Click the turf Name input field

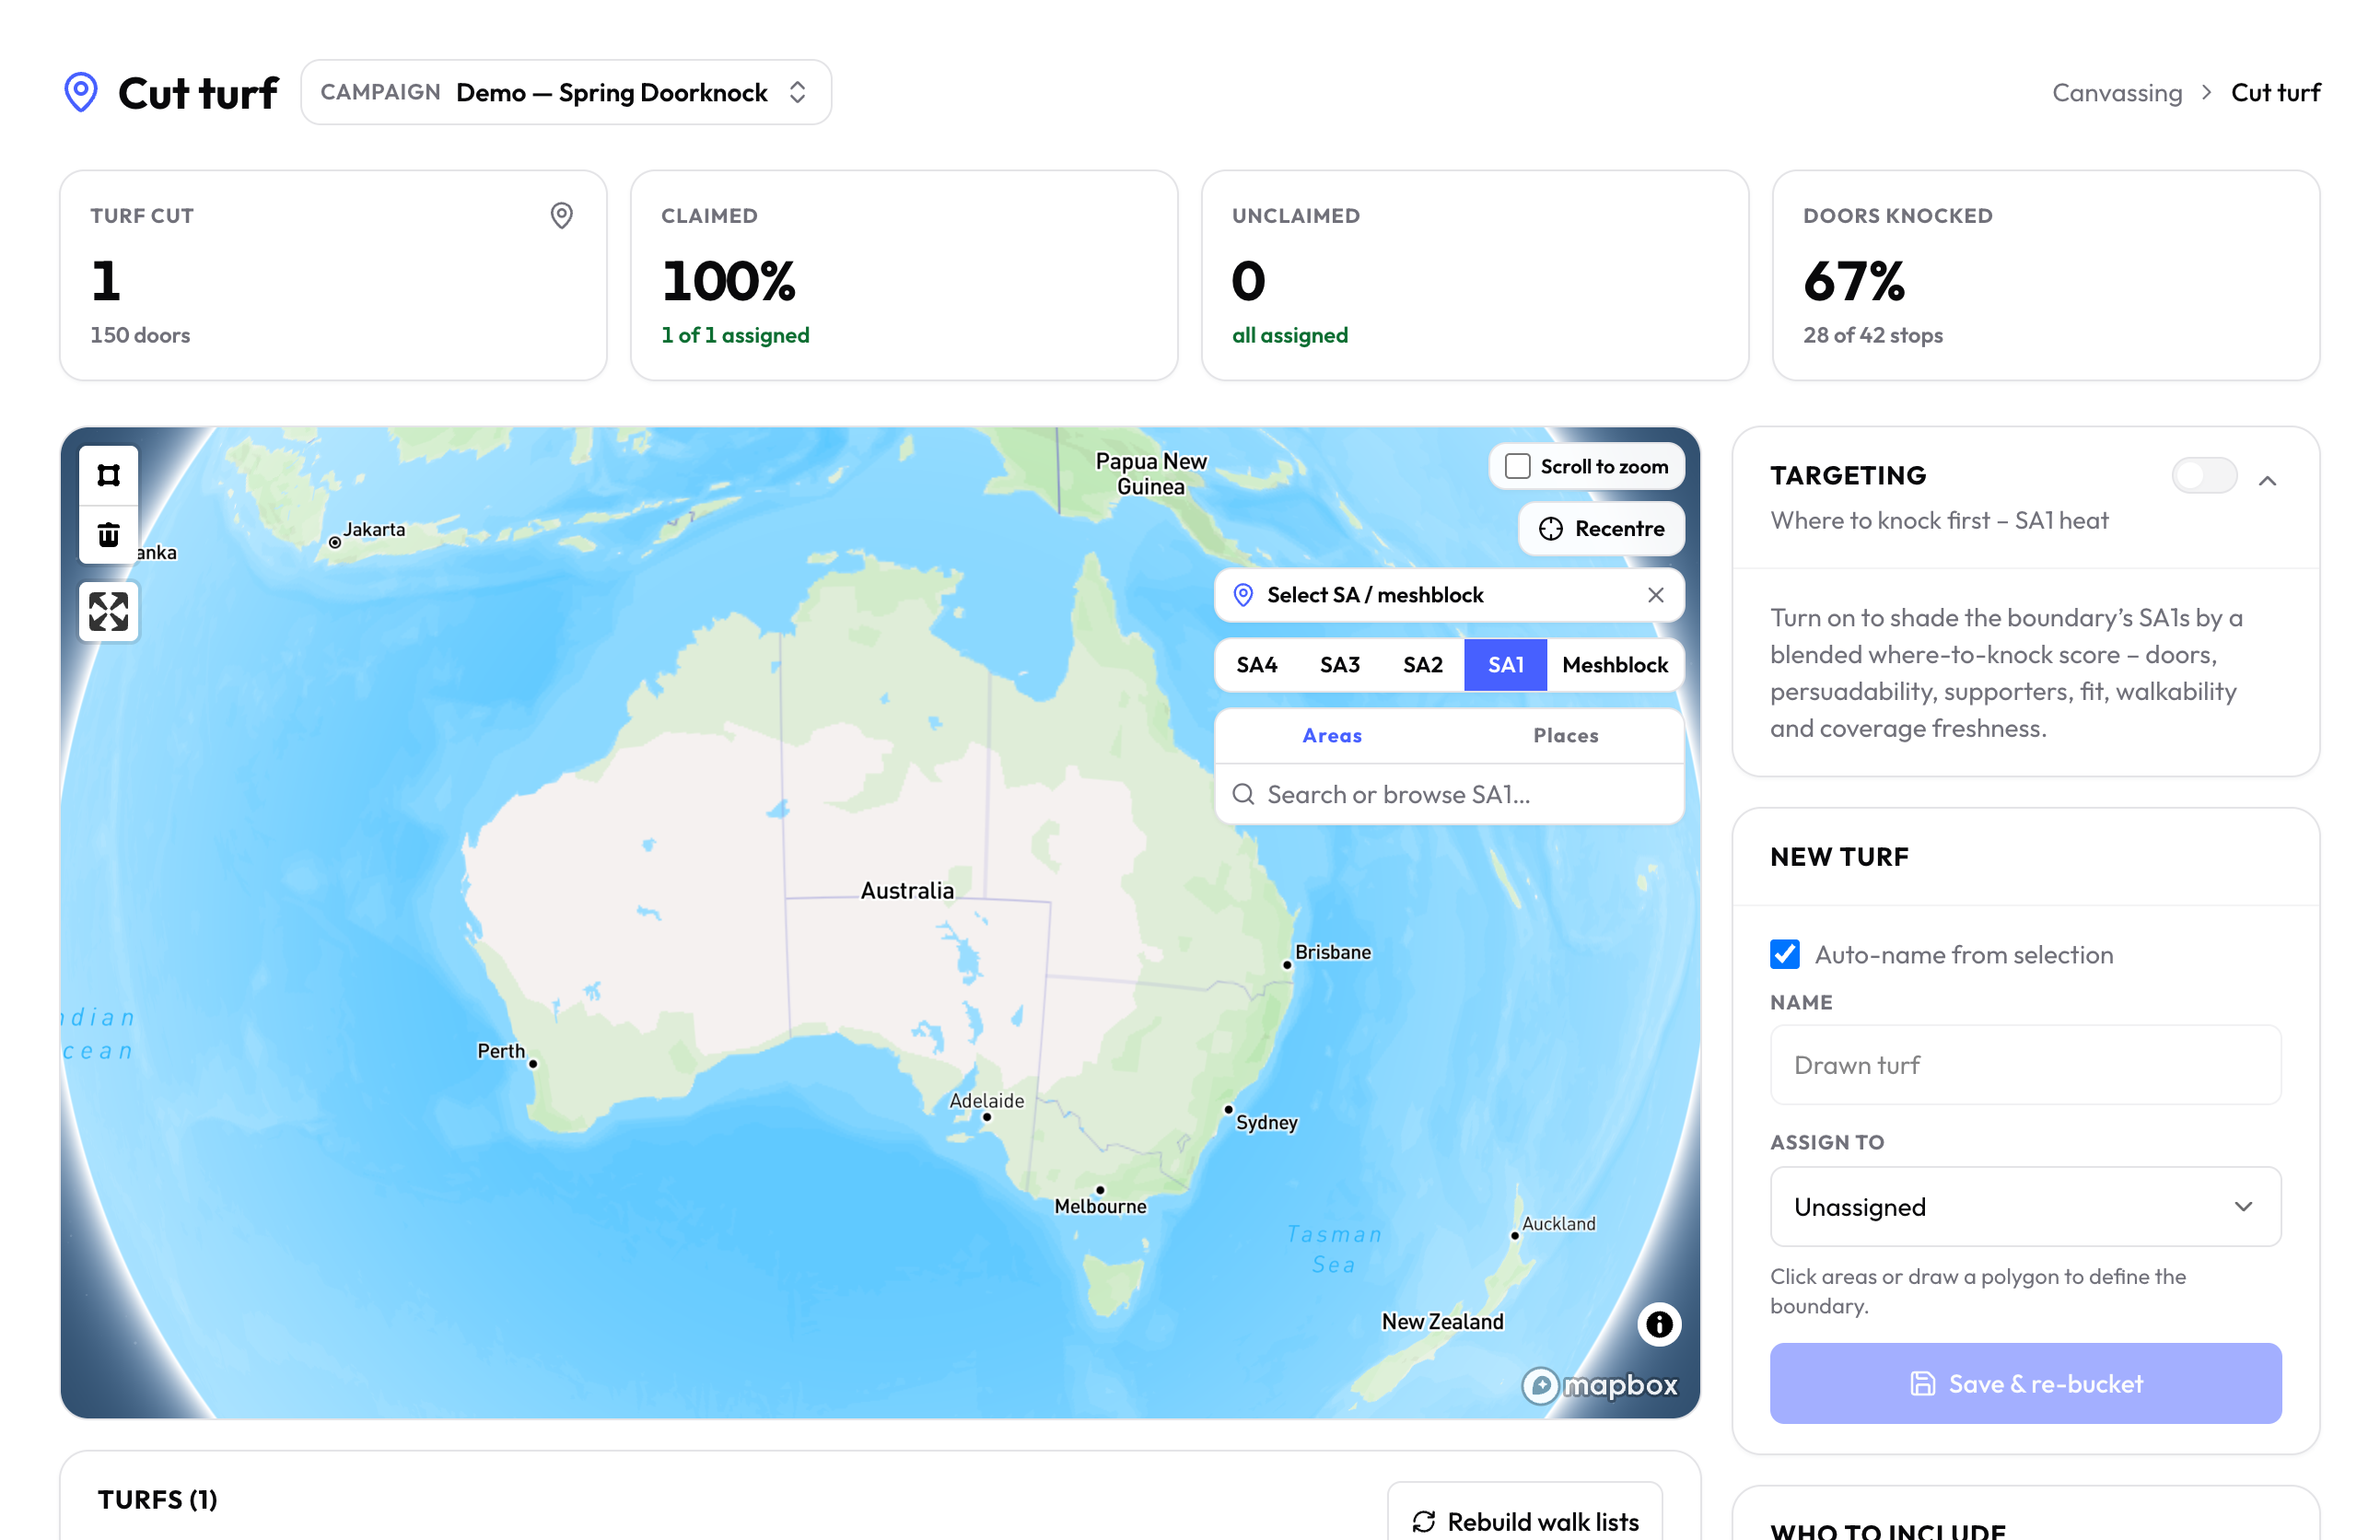pyautogui.click(x=2025, y=1065)
